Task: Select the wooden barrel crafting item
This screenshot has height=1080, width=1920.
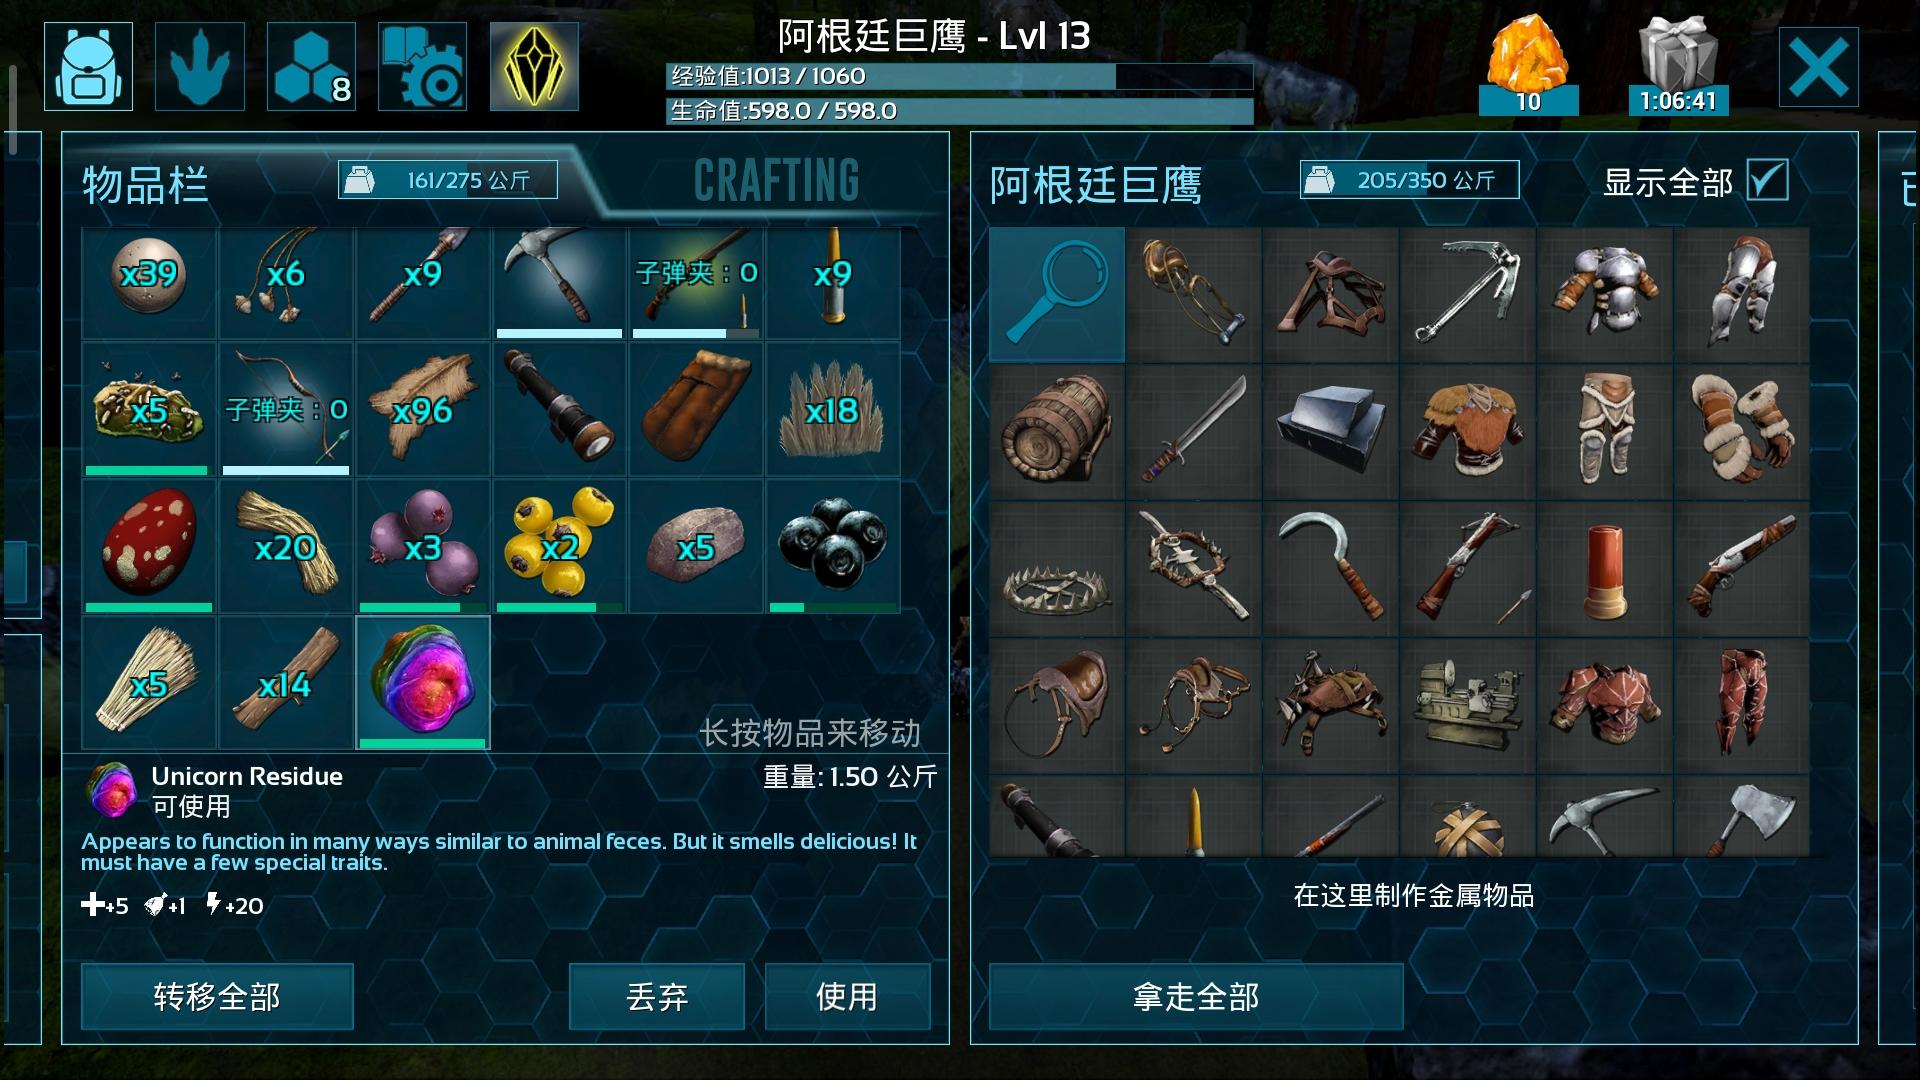Action: [x=1057, y=431]
